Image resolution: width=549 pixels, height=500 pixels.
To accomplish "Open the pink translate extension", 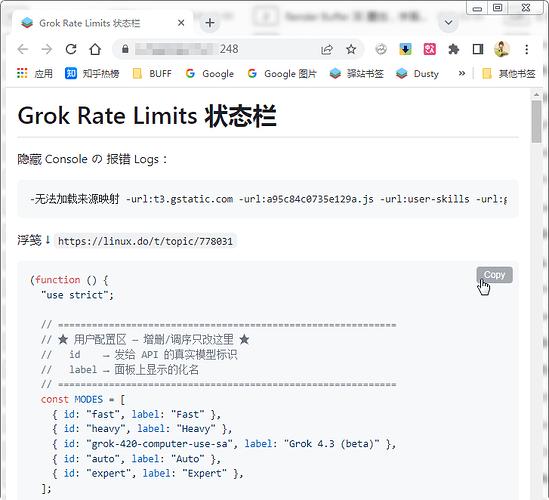I will coord(430,49).
